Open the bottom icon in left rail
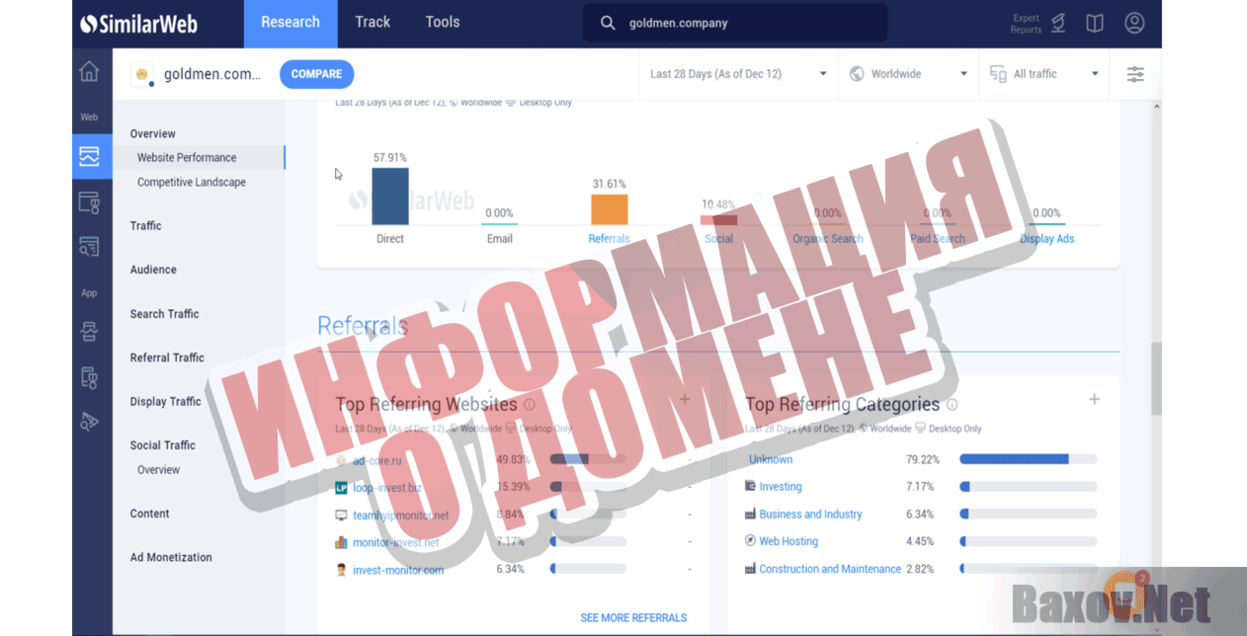This screenshot has height=636, width=1247. coord(90,421)
